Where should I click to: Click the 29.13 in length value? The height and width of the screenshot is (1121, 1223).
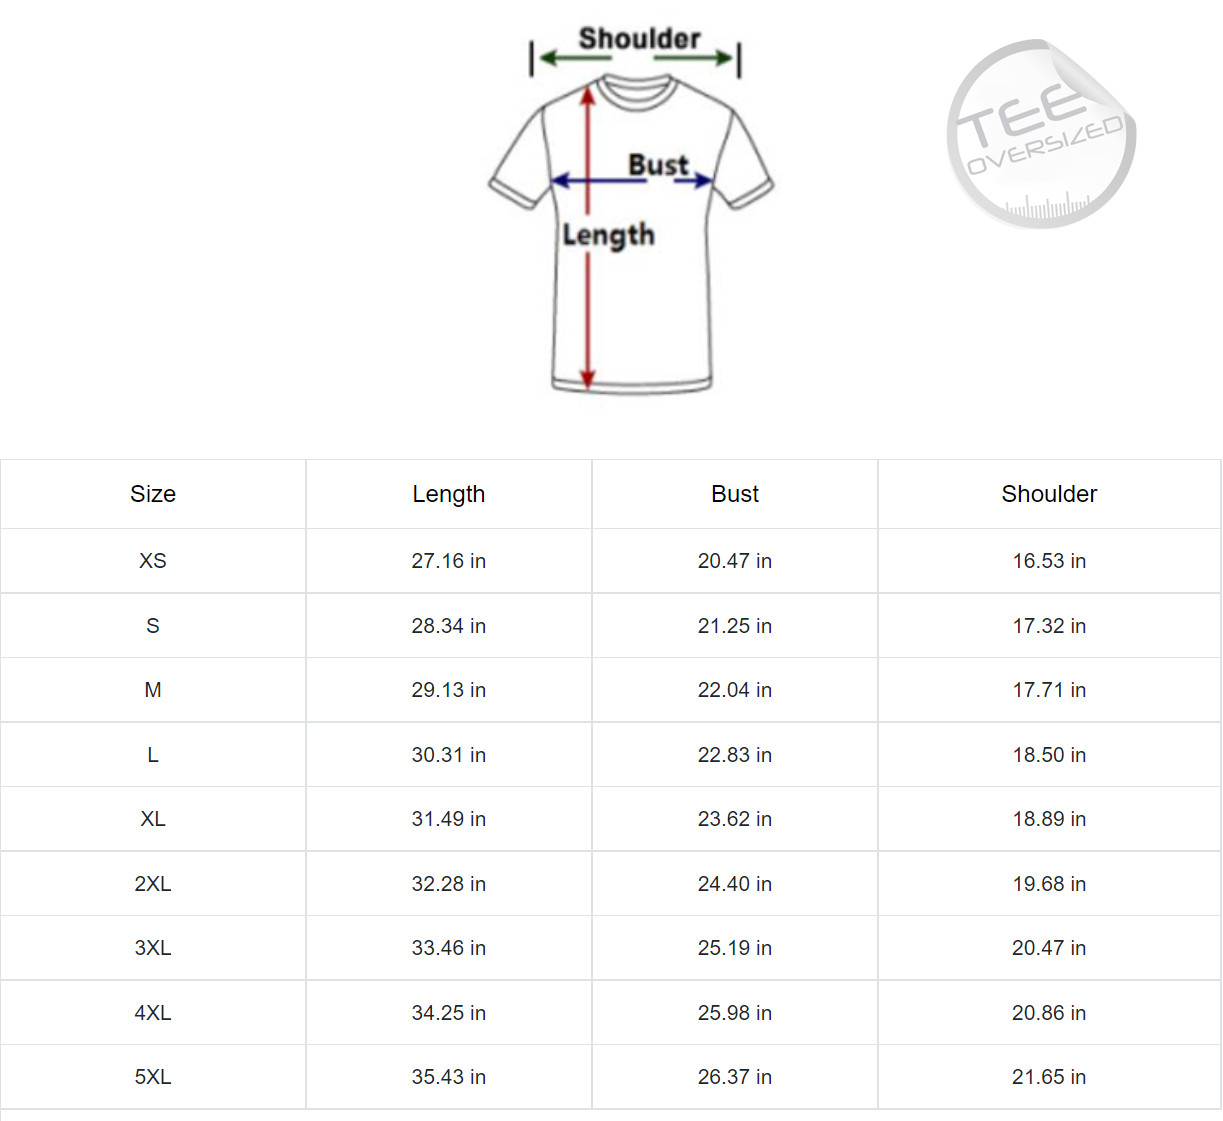pyautogui.click(x=449, y=690)
